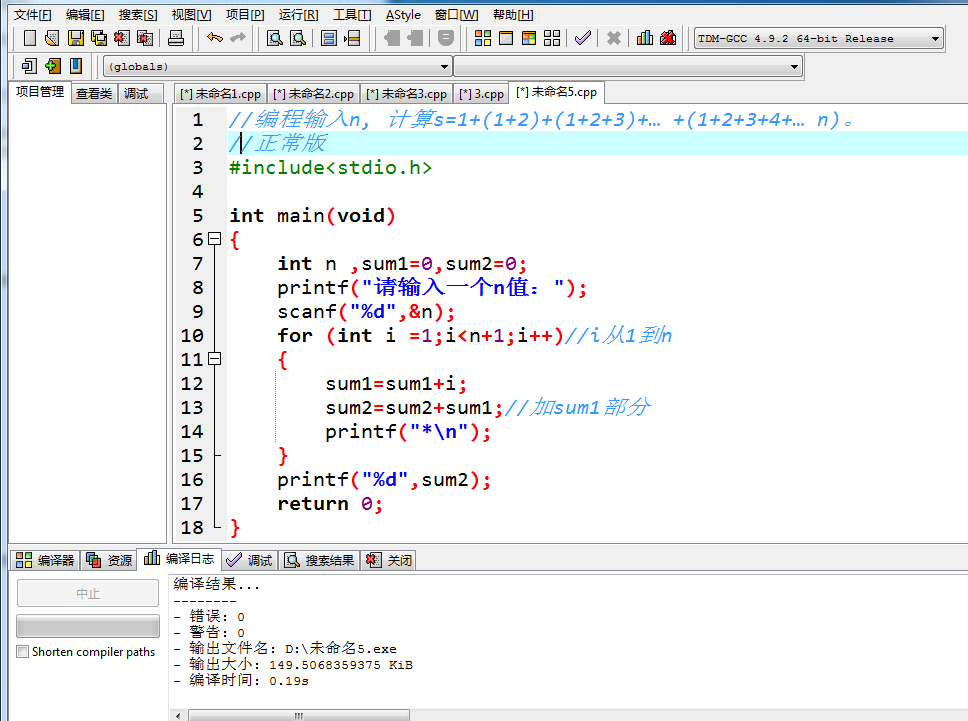Select the 项目管理 panel tab
The height and width of the screenshot is (721, 968).
pos(40,92)
